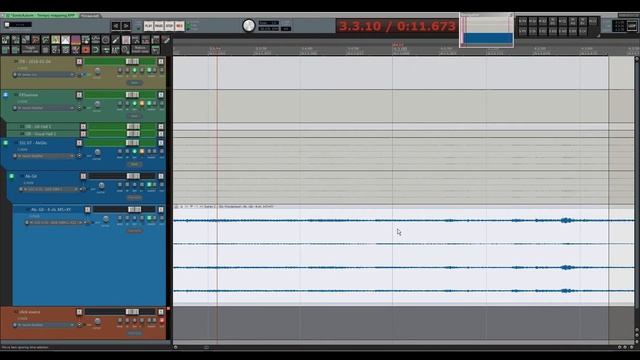Toggle the lit orange button on GG ST track
This screenshot has width=640, height=360.
click(x=142, y=151)
